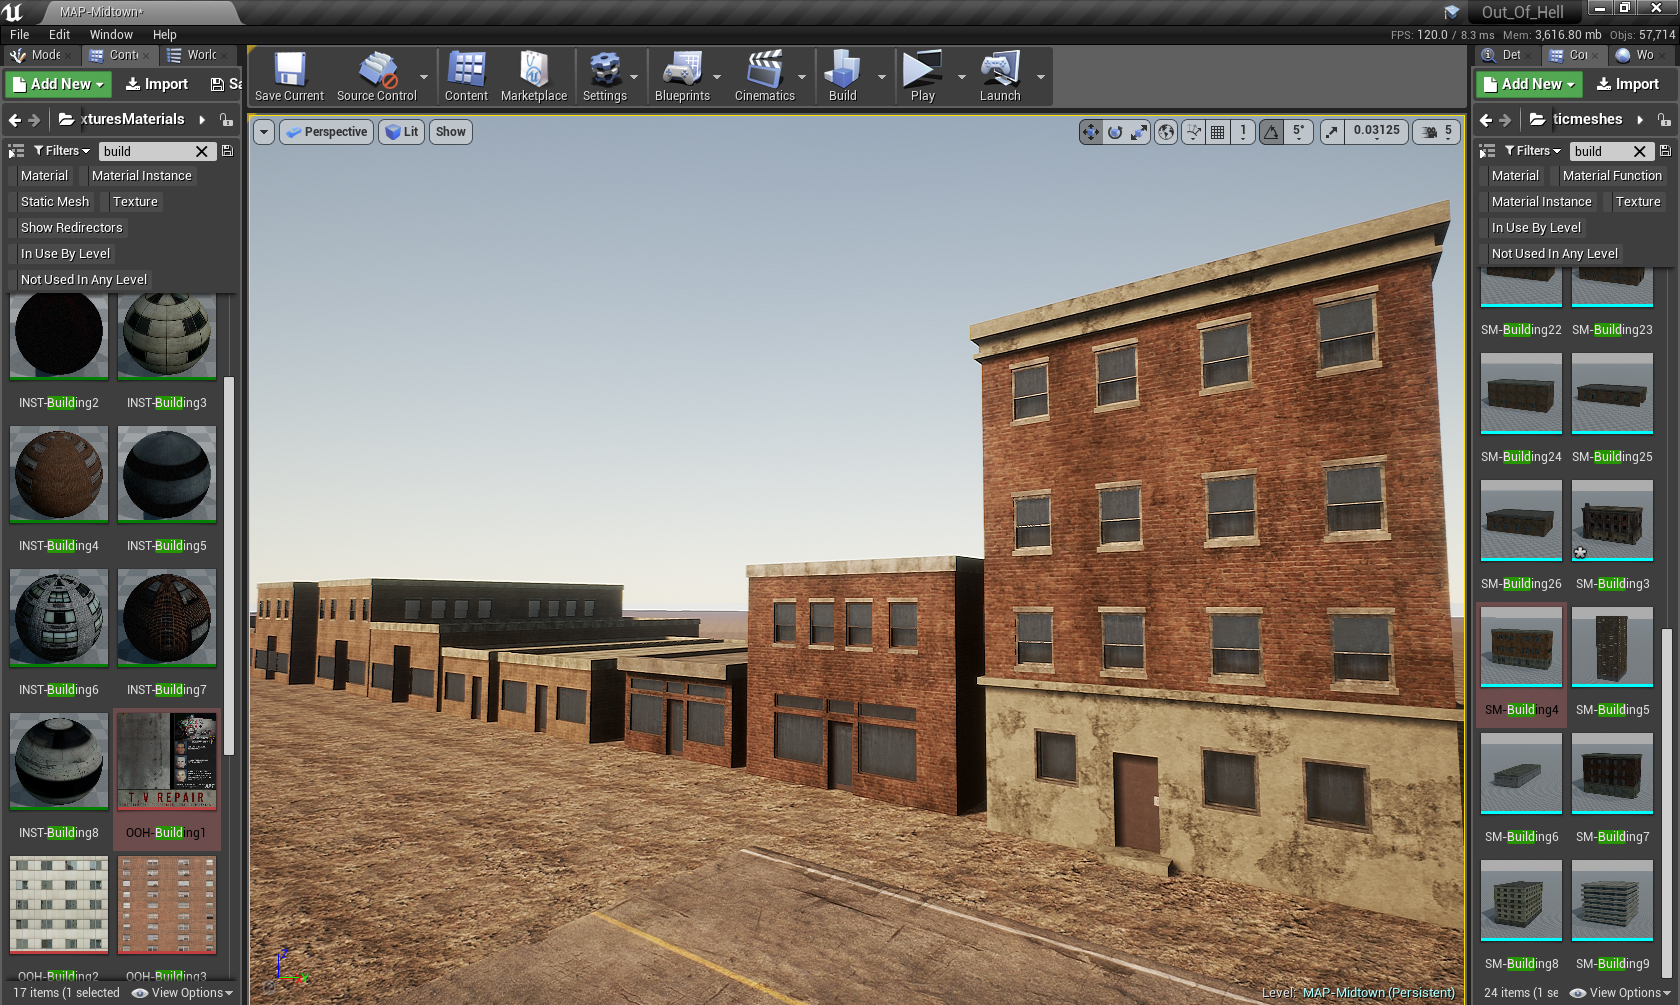Toggle grid snapping in the viewport
The height and width of the screenshot is (1005, 1680).
[1217, 132]
